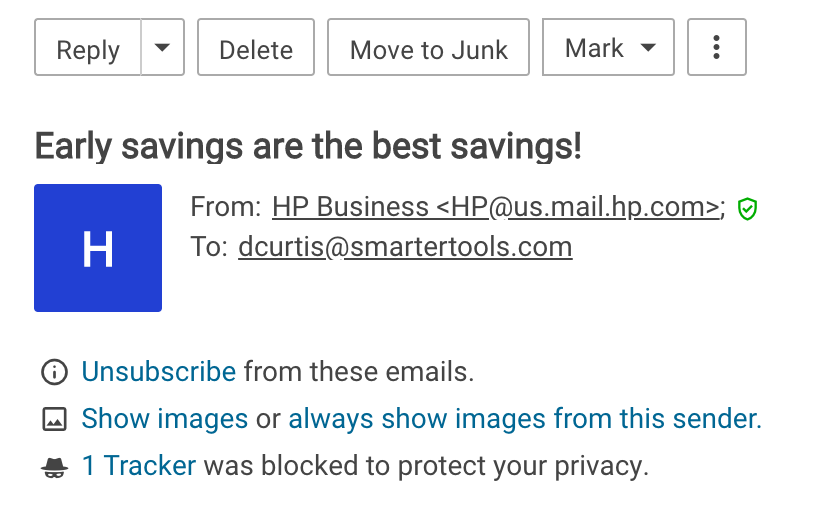View the 1 Tracker blocked details
840x514 pixels.
pos(139,465)
